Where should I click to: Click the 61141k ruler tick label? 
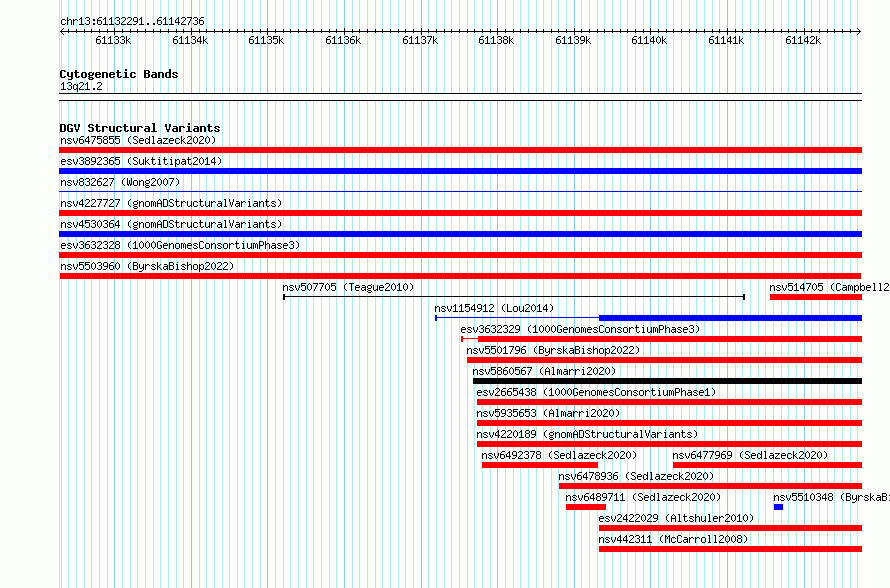pyautogui.click(x=727, y=40)
